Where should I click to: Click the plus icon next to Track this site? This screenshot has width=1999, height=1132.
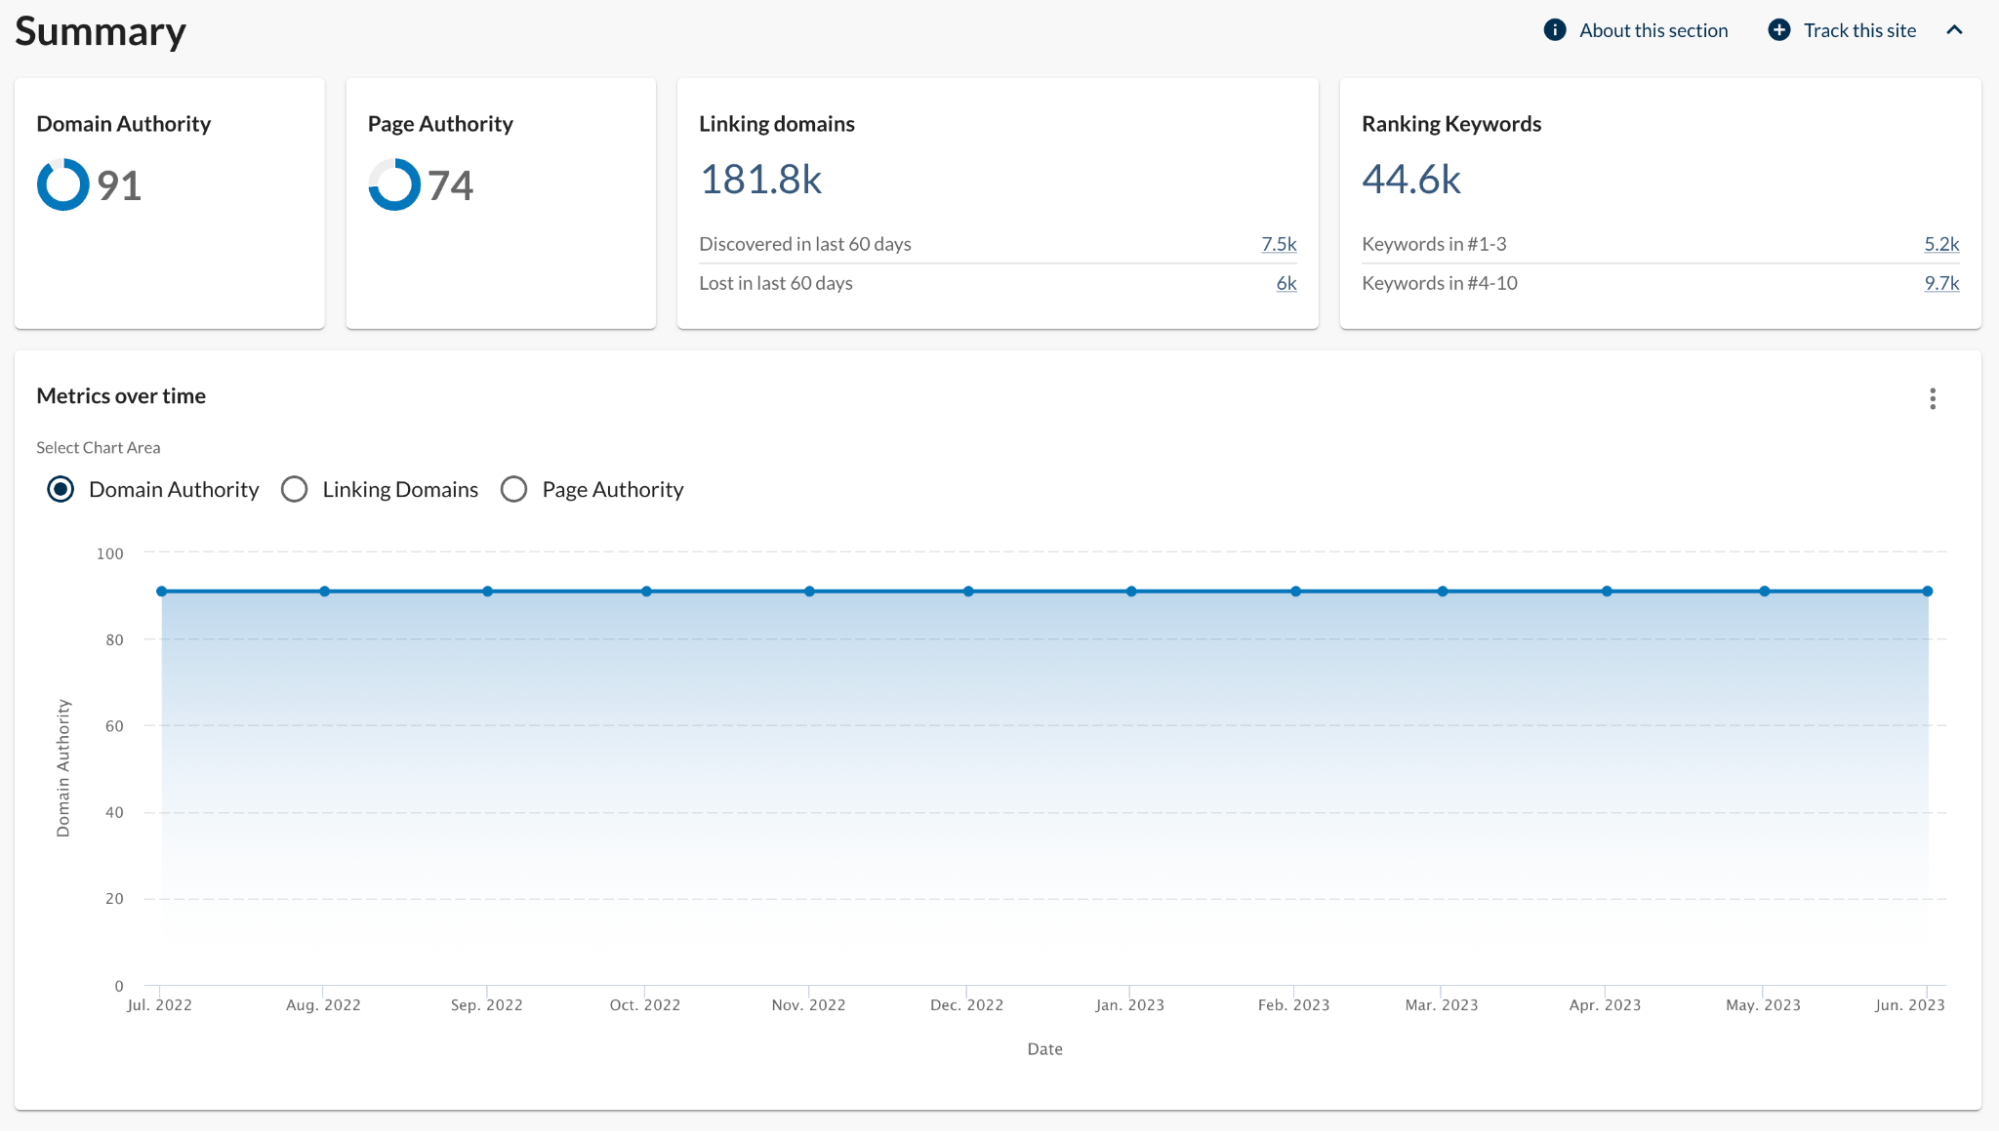(1779, 29)
